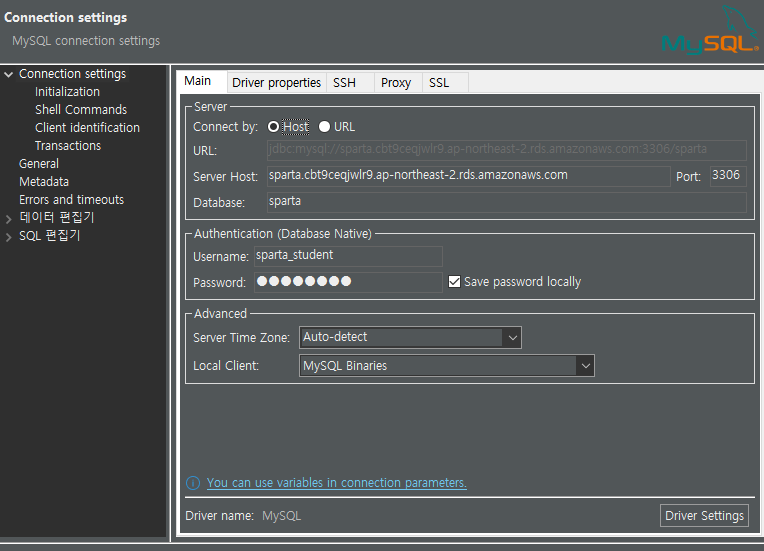Select 데이터 편집기 label in the tree
764x551 pixels.
point(57,217)
